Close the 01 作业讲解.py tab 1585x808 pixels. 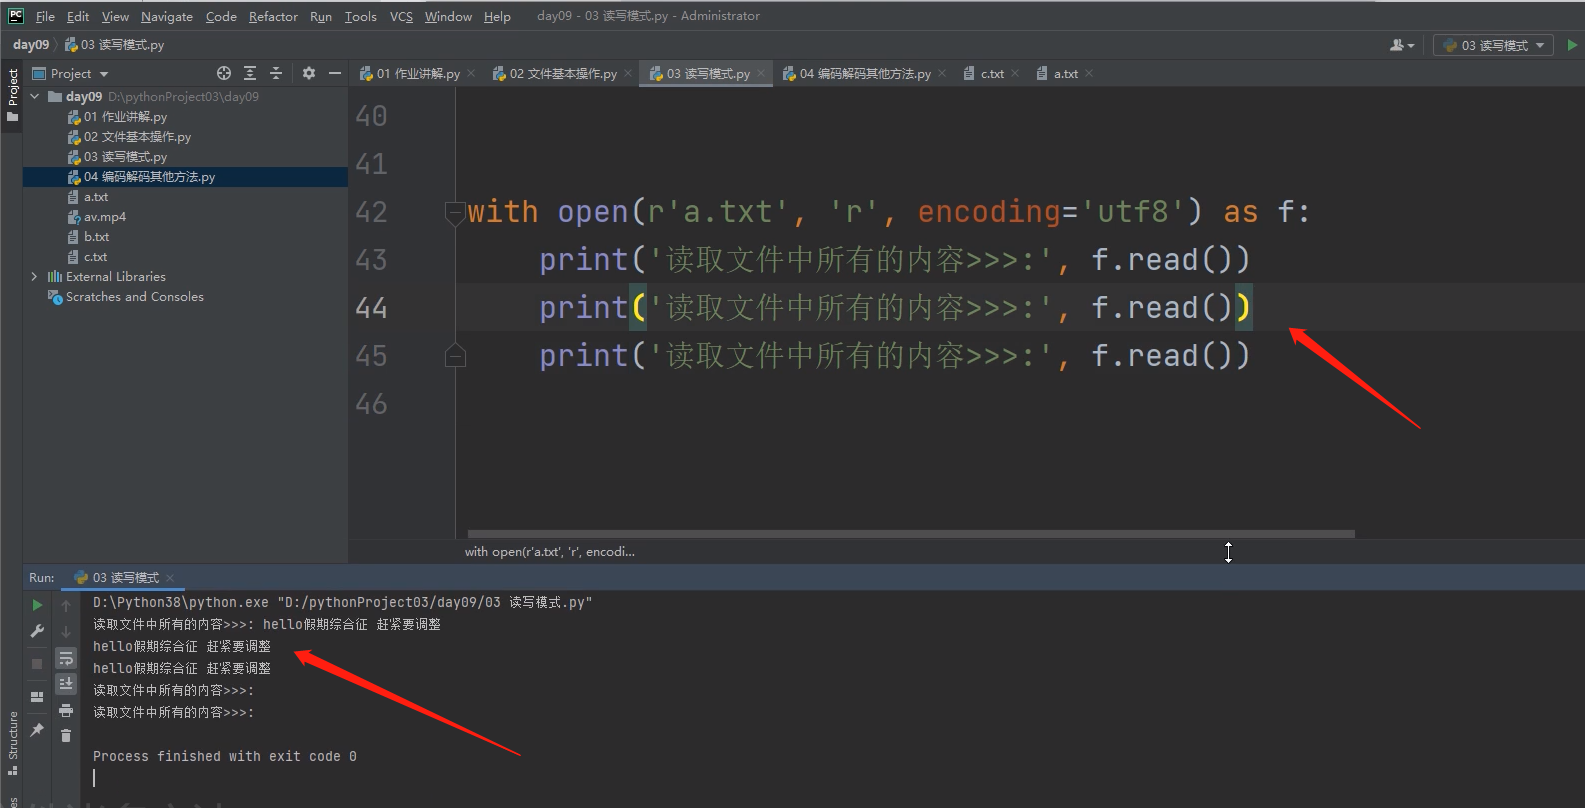click(x=471, y=73)
